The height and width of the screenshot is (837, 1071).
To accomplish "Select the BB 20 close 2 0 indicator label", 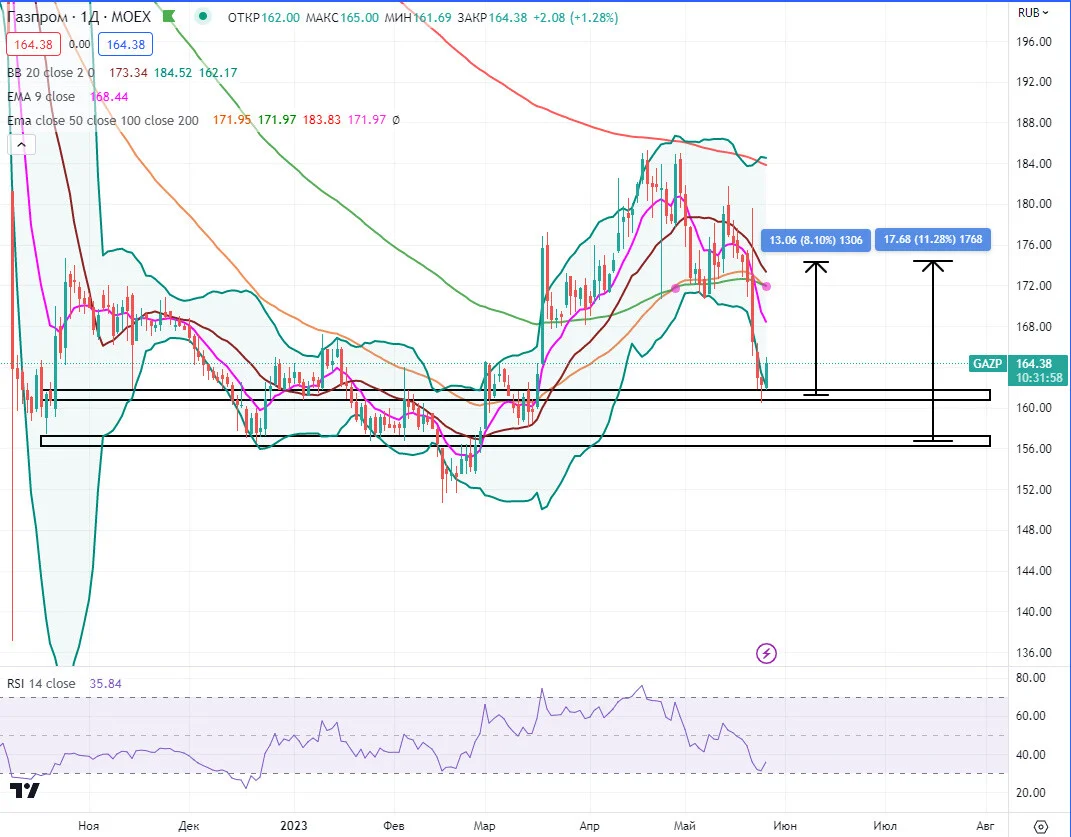I will tap(51, 72).
